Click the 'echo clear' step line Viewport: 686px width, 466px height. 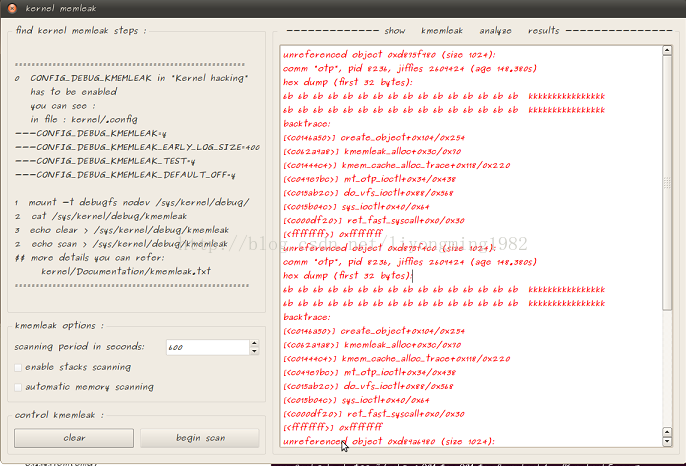pos(128,230)
